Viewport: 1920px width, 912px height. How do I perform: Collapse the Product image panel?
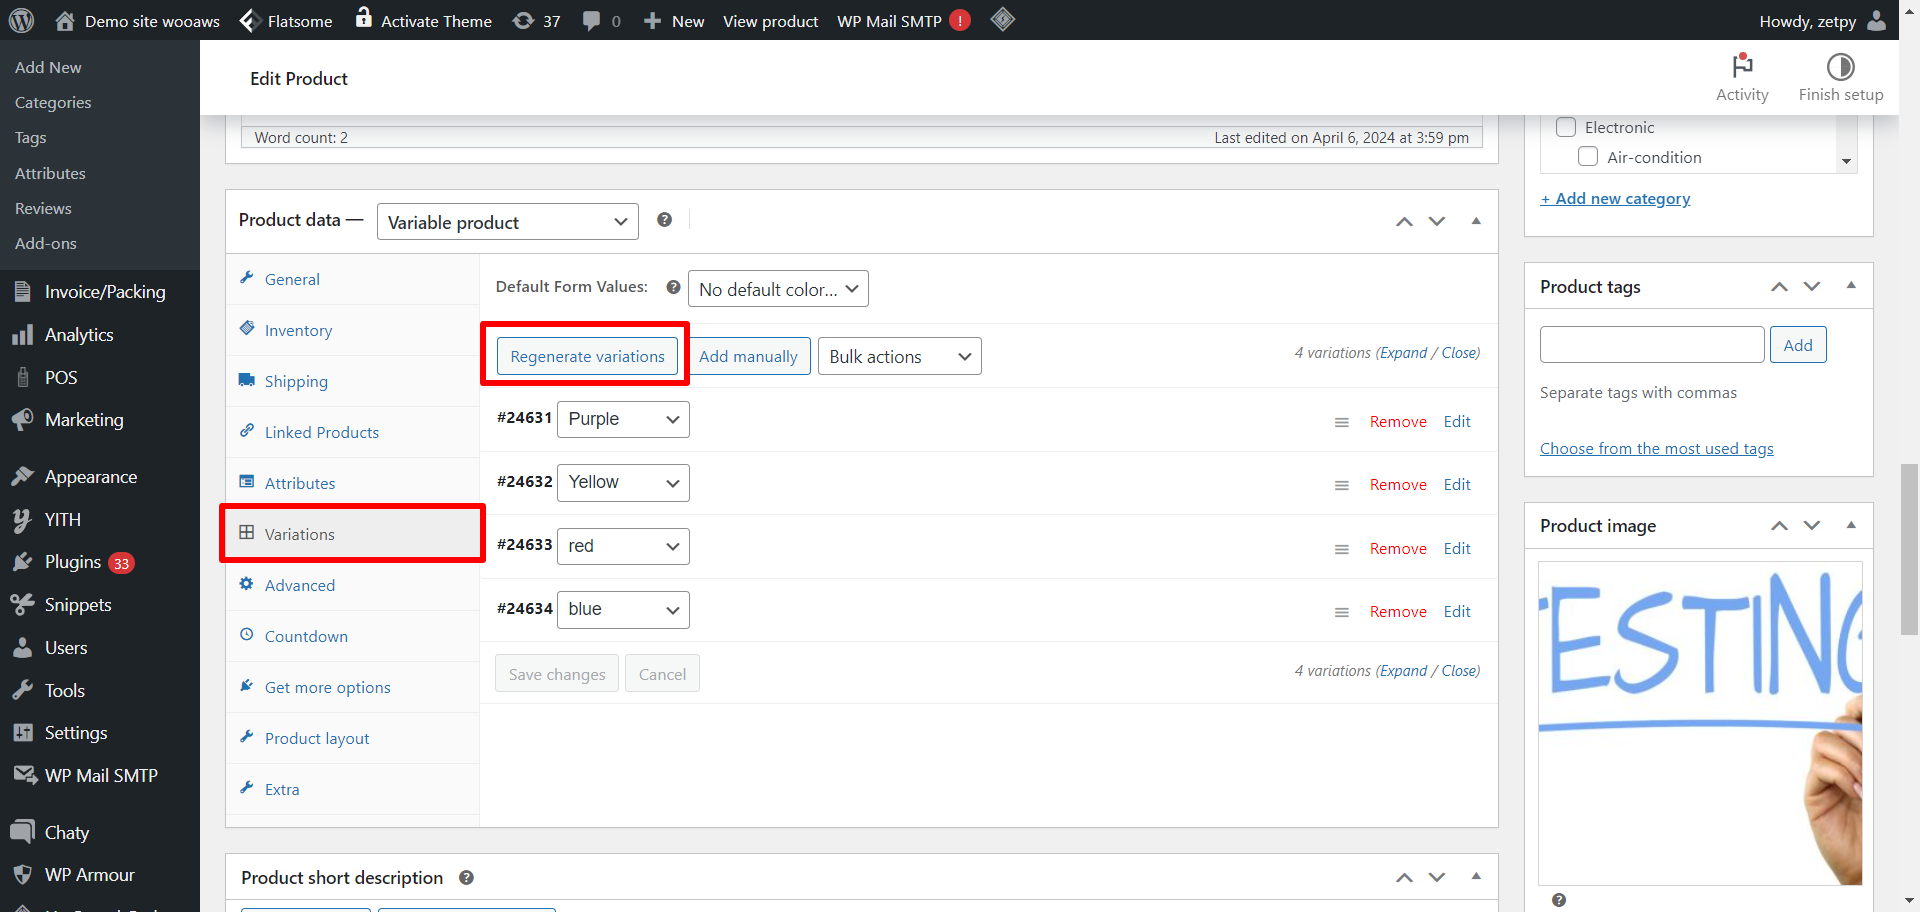(1851, 525)
